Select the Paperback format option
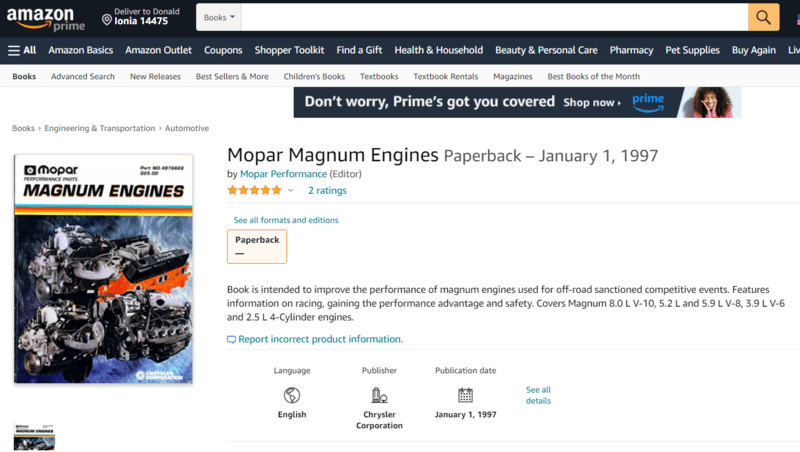Screen dimensions: 800x452 (x=257, y=246)
